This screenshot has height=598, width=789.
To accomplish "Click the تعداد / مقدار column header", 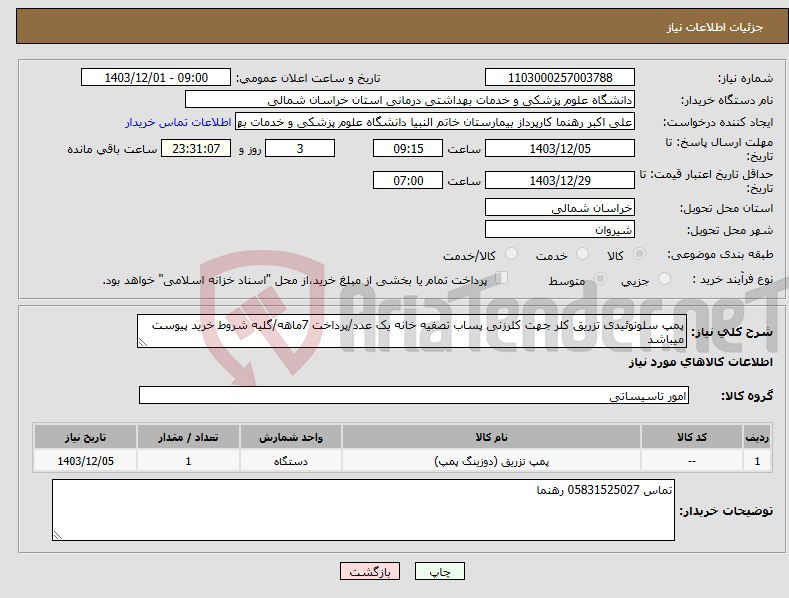I will pyautogui.click(x=188, y=437).
